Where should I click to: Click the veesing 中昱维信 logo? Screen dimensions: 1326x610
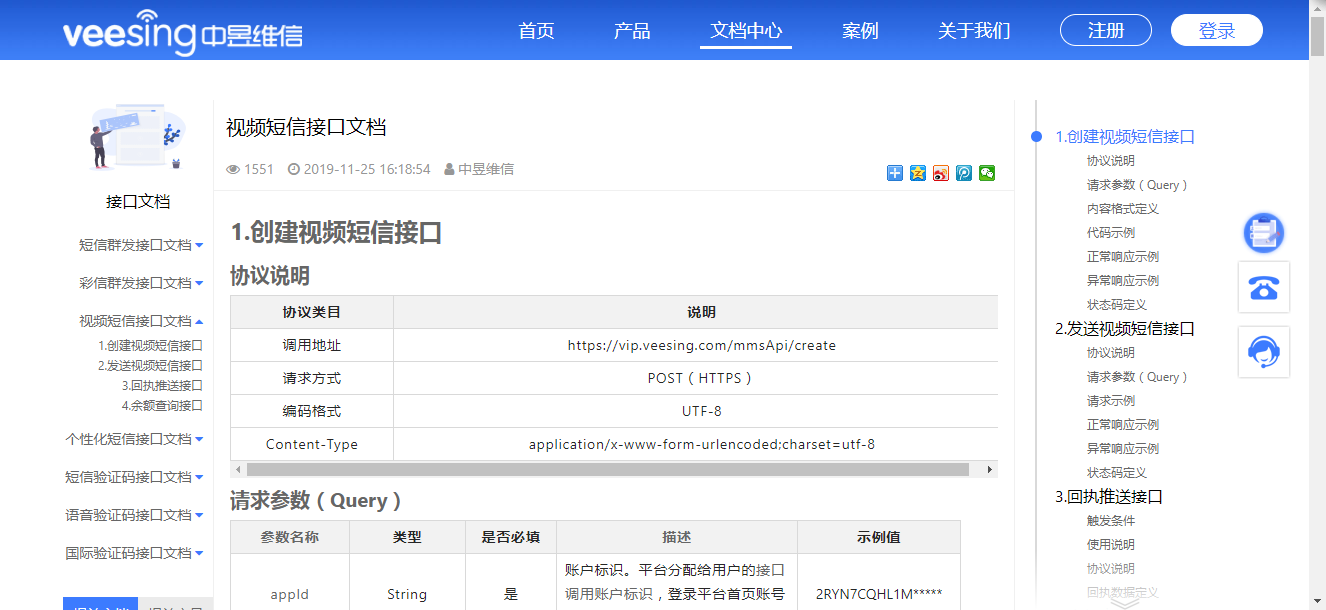click(x=182, y=31)
